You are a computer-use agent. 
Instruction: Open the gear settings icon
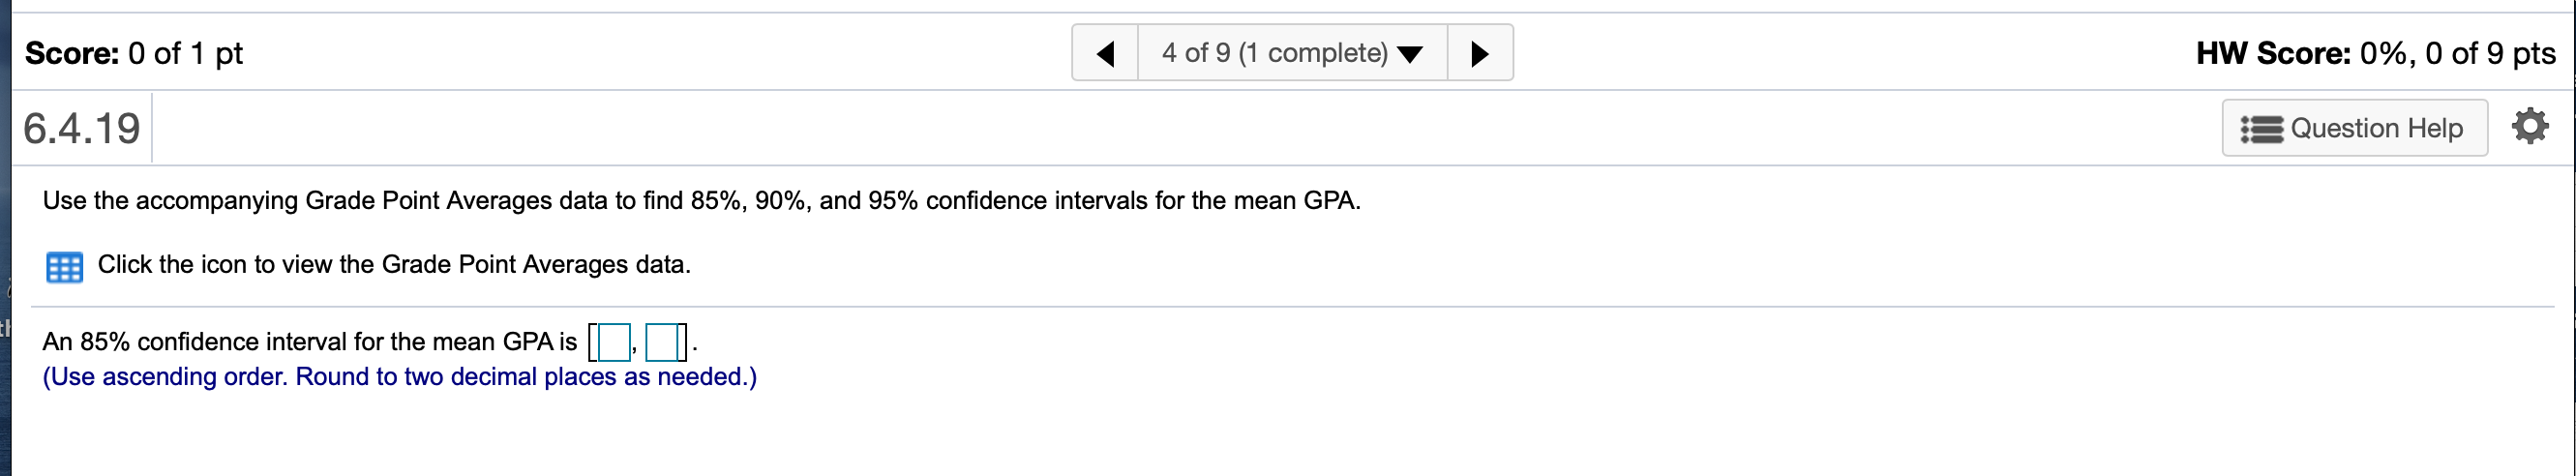[x=2530, y=127]
